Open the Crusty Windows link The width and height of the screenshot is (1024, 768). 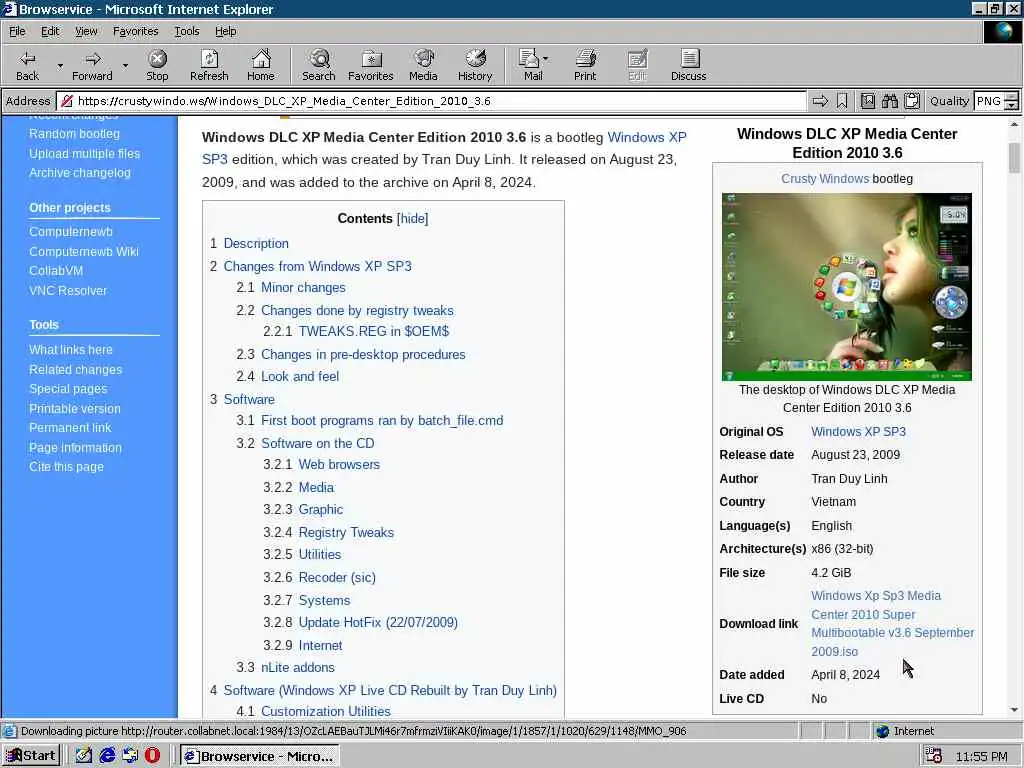tap(825, 178)
